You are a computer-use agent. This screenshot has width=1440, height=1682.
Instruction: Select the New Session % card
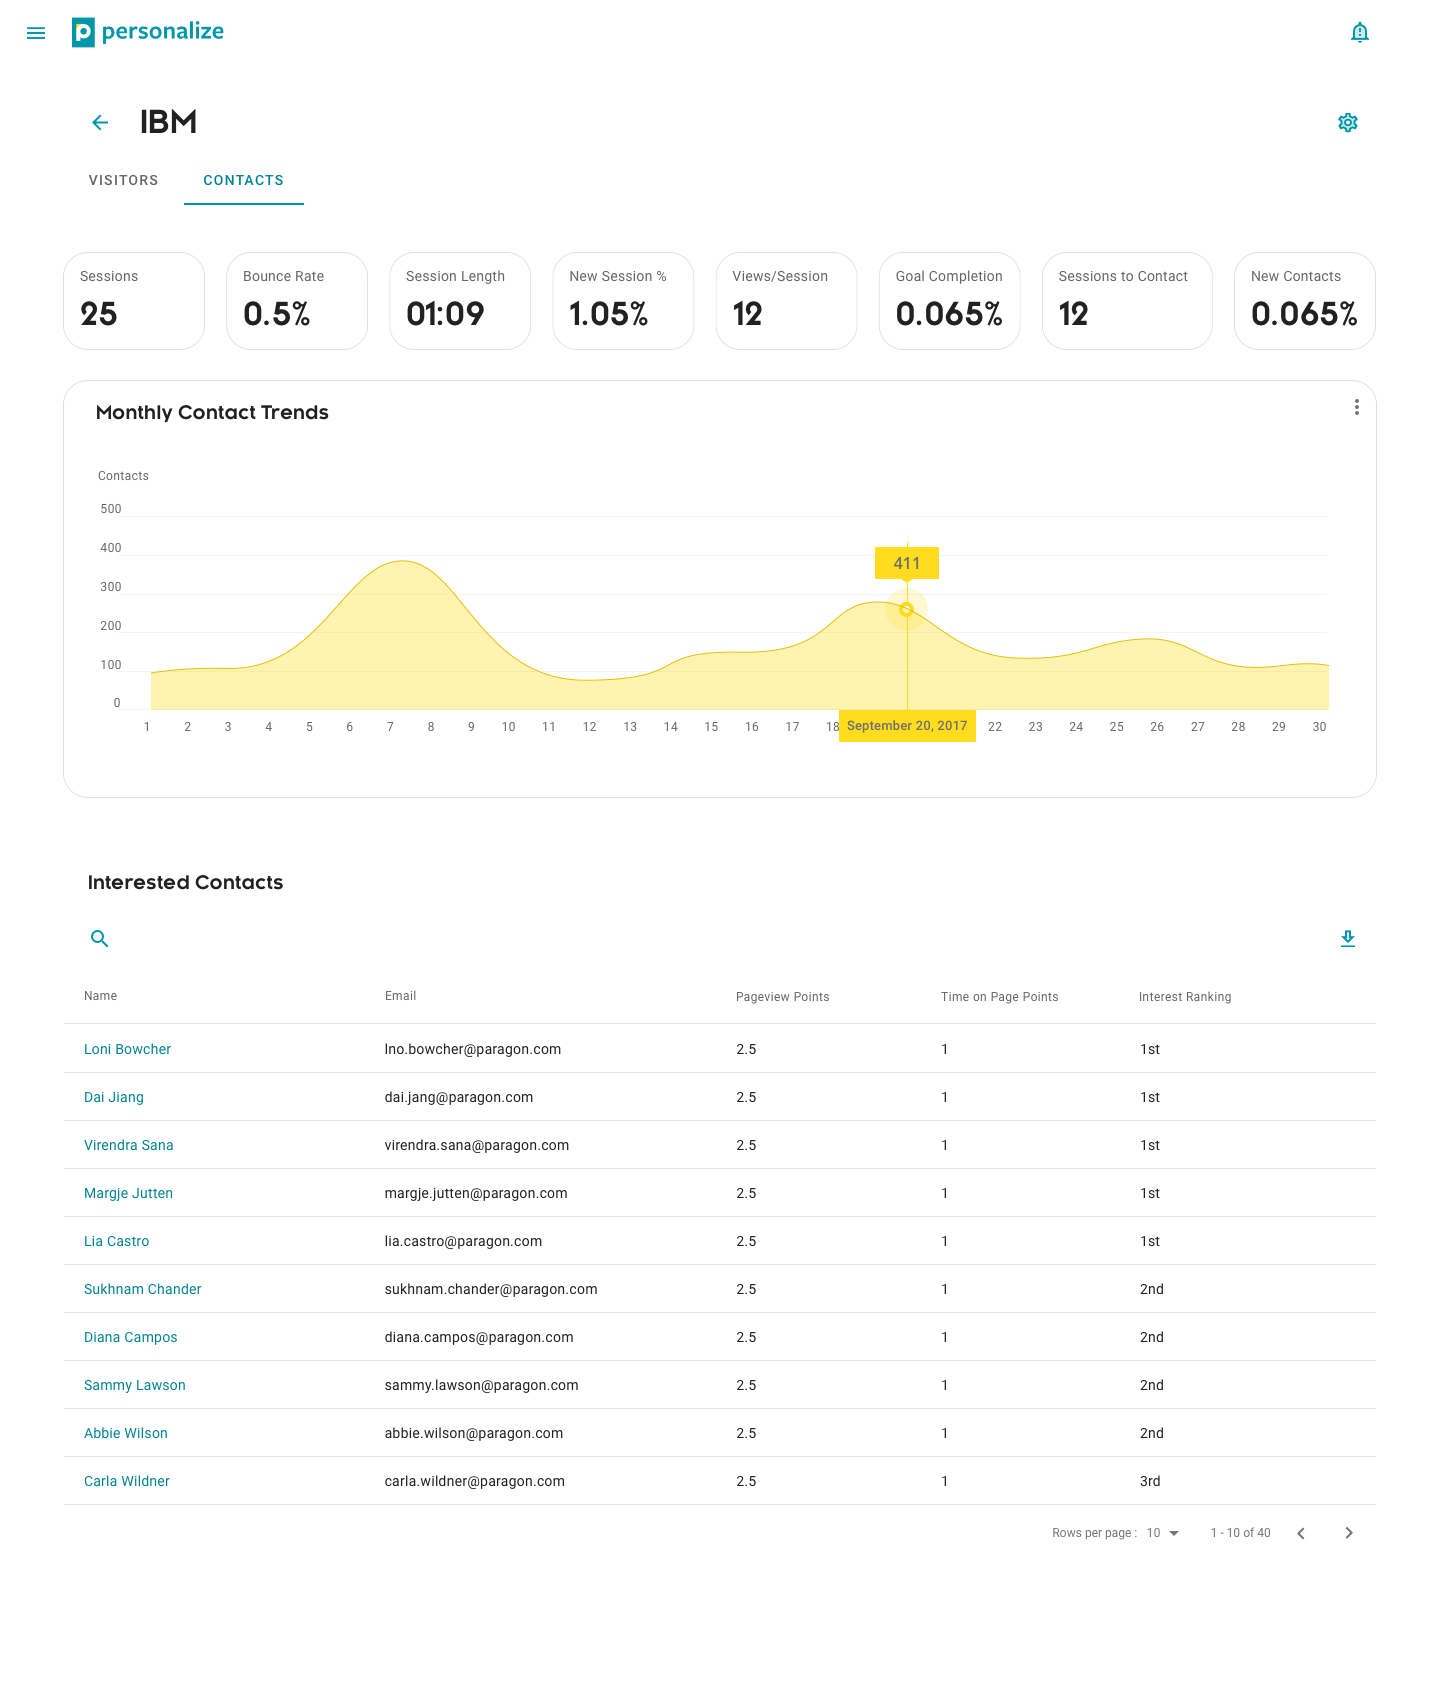[x=623, y=301]
